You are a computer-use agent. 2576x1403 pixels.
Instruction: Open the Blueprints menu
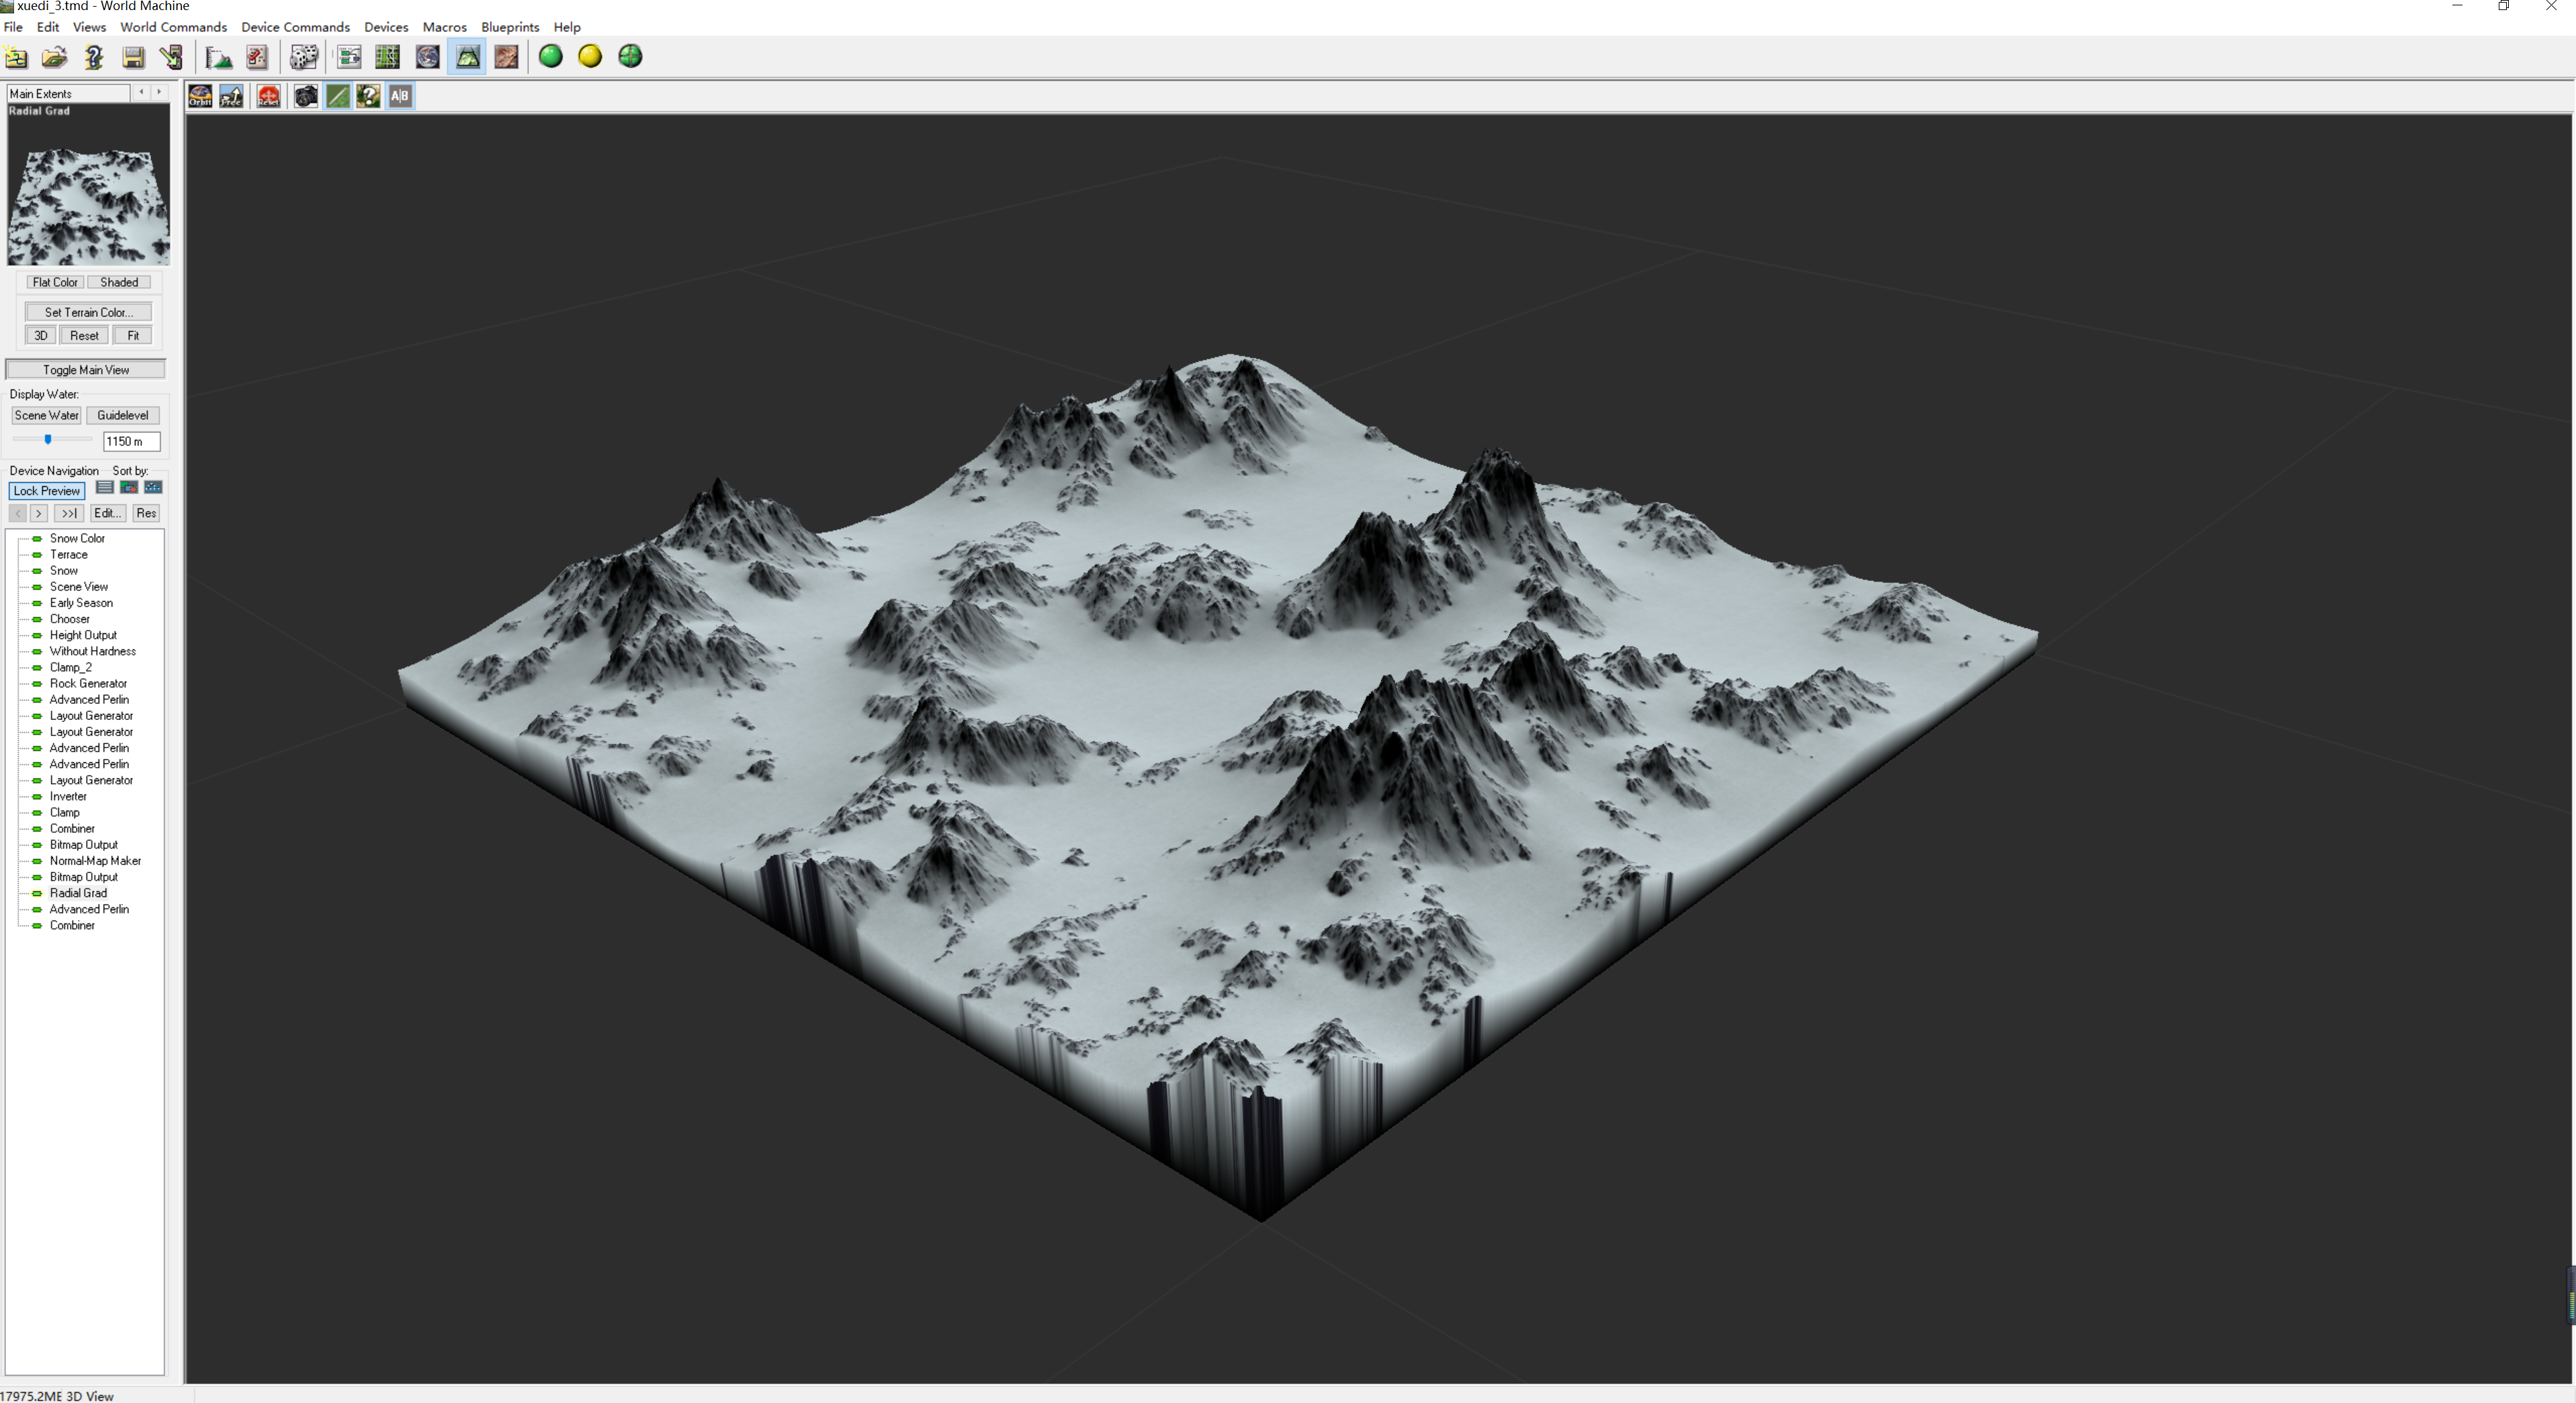(510, 27)
